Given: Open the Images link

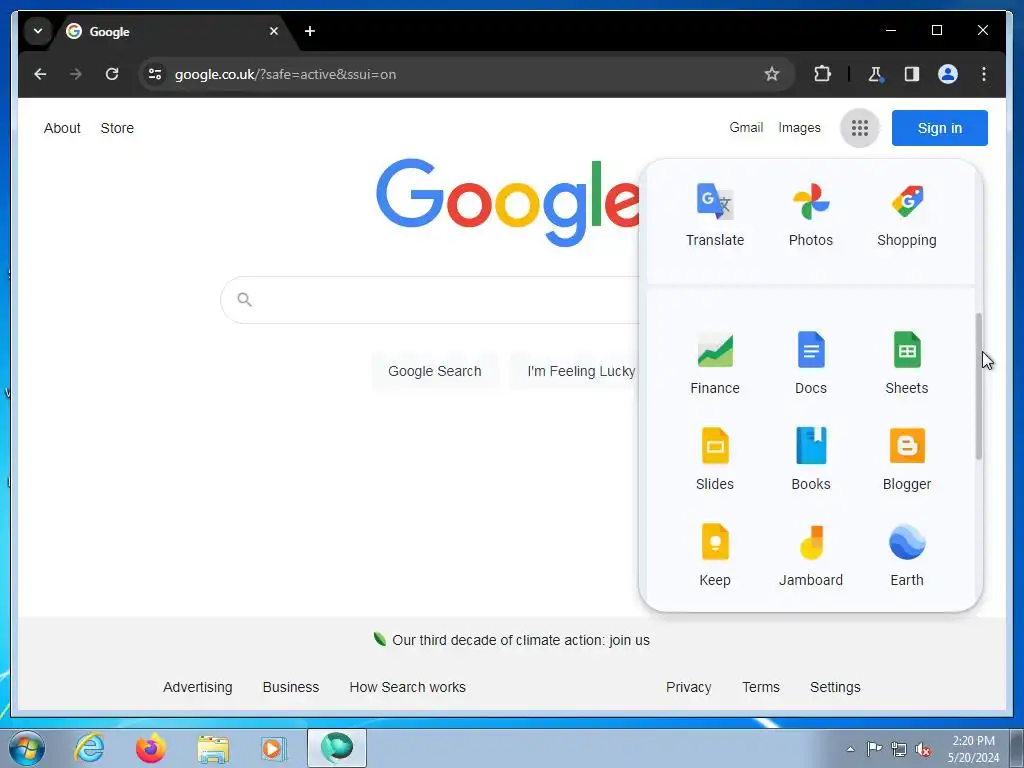Looking at the screenshot, I should [799, 127].
